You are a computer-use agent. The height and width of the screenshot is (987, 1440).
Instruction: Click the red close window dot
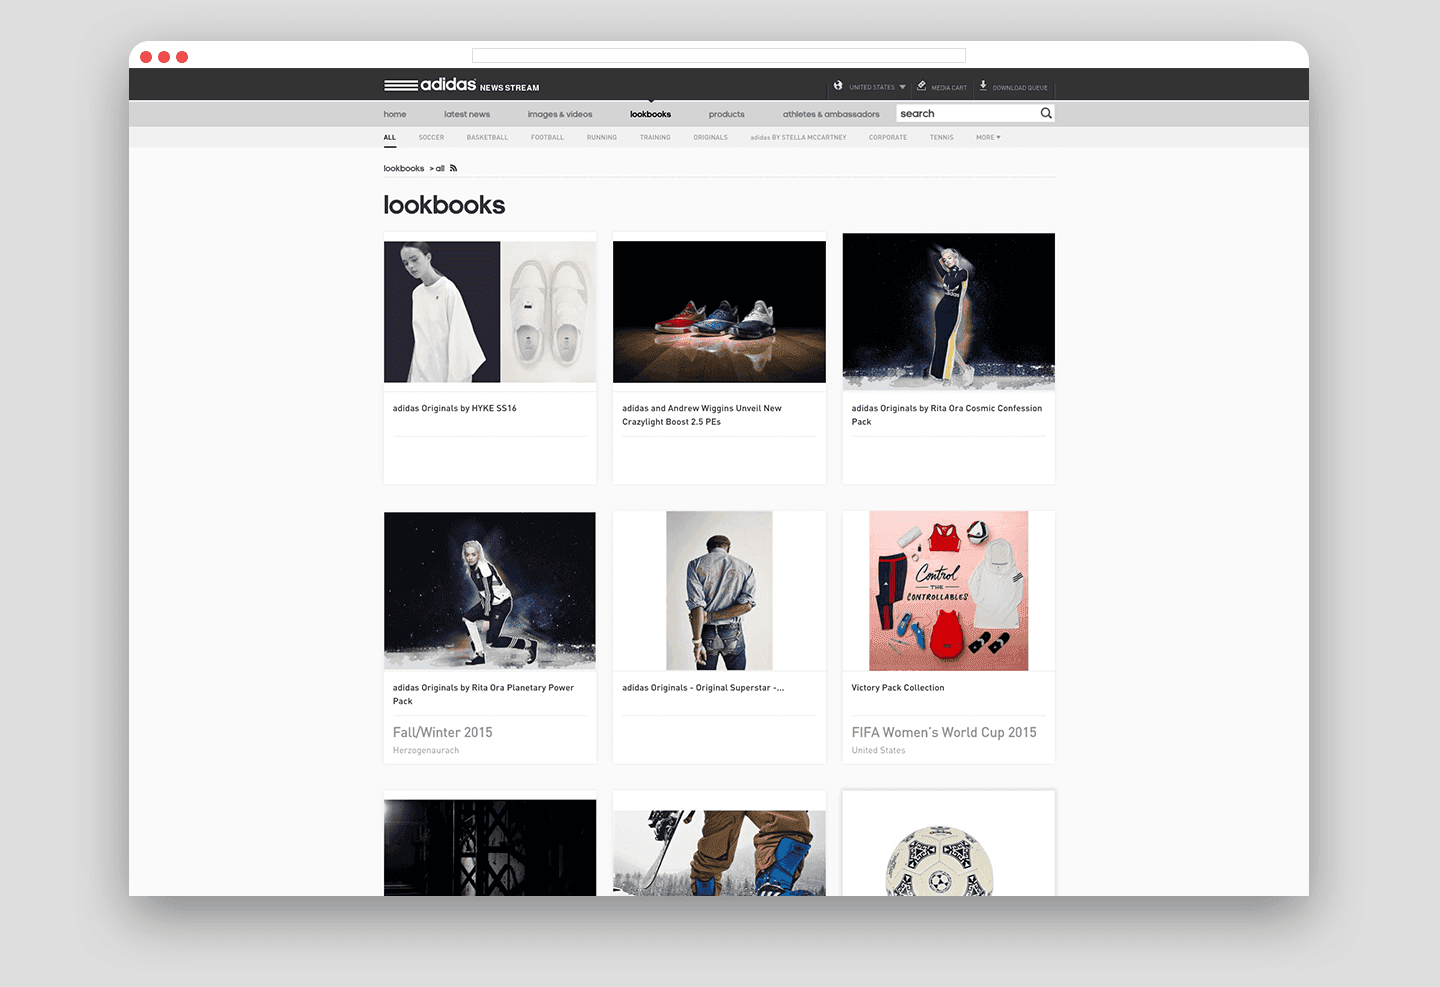click(x=146, y=57)
